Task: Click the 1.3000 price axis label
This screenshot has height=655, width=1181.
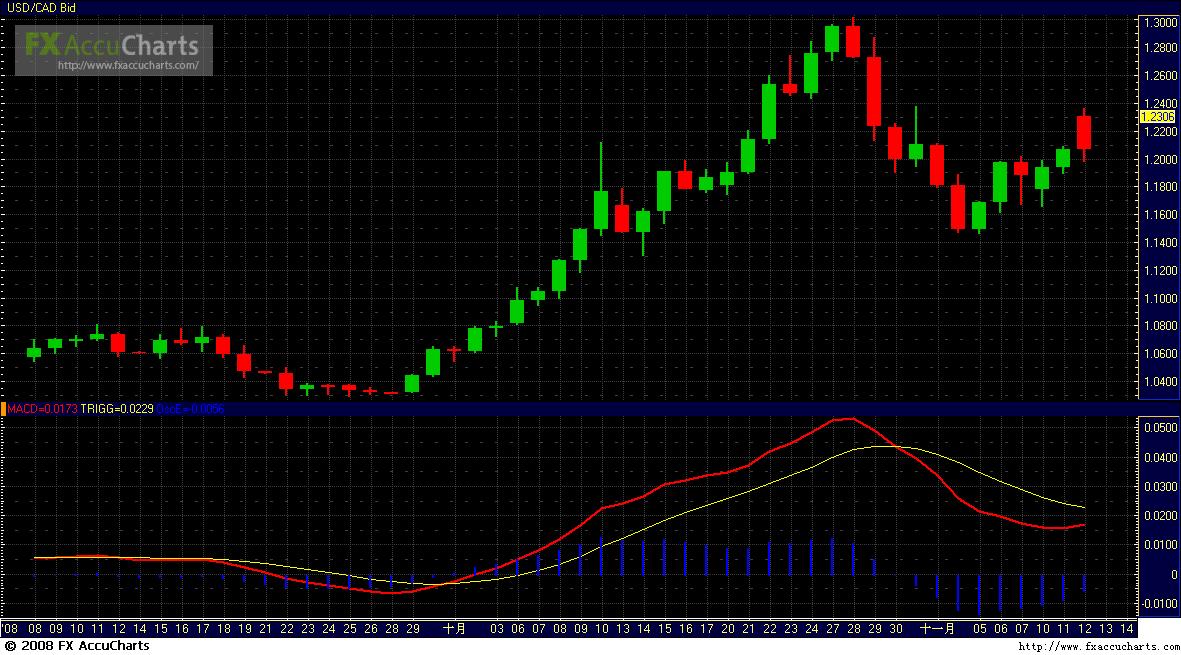Action: coord(1160,23)
